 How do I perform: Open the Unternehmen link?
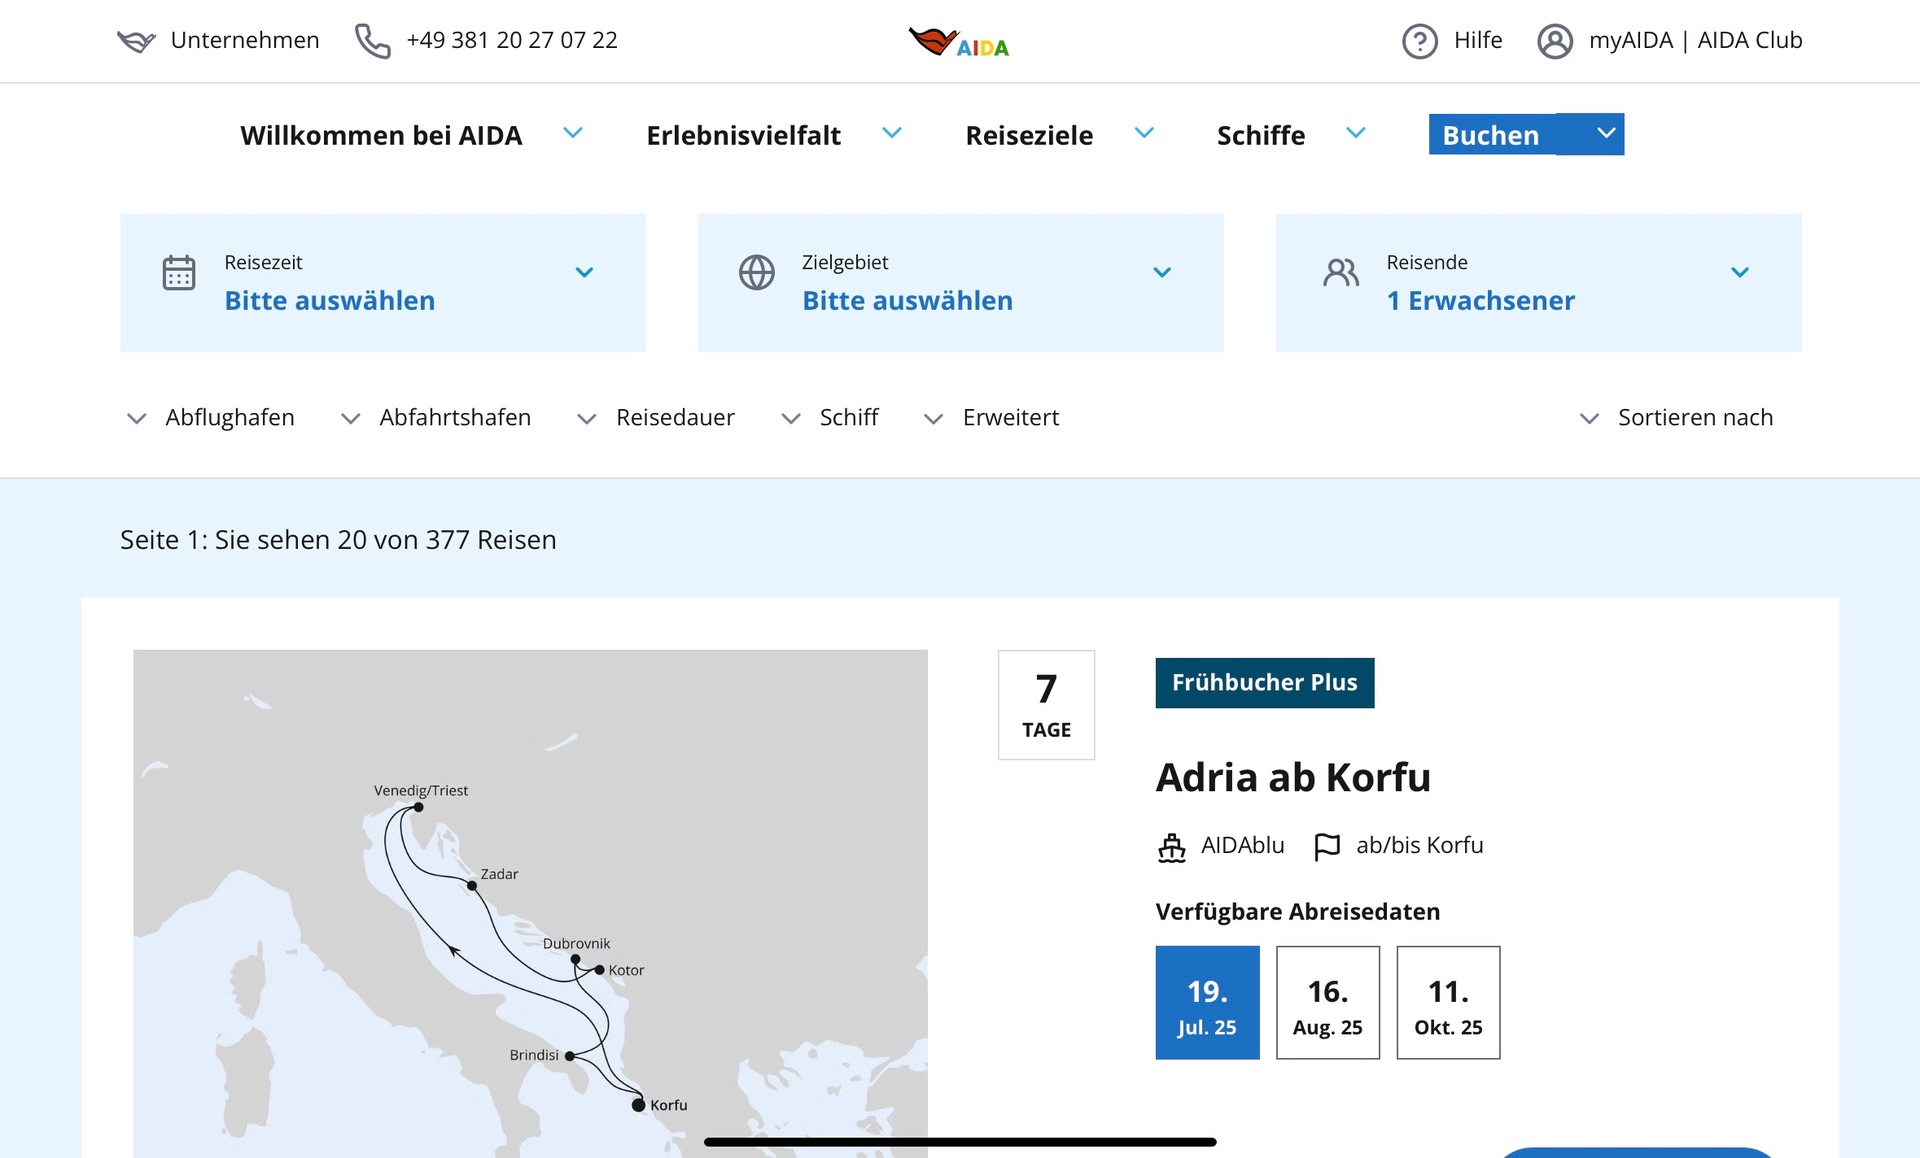[x=245, y=40]
